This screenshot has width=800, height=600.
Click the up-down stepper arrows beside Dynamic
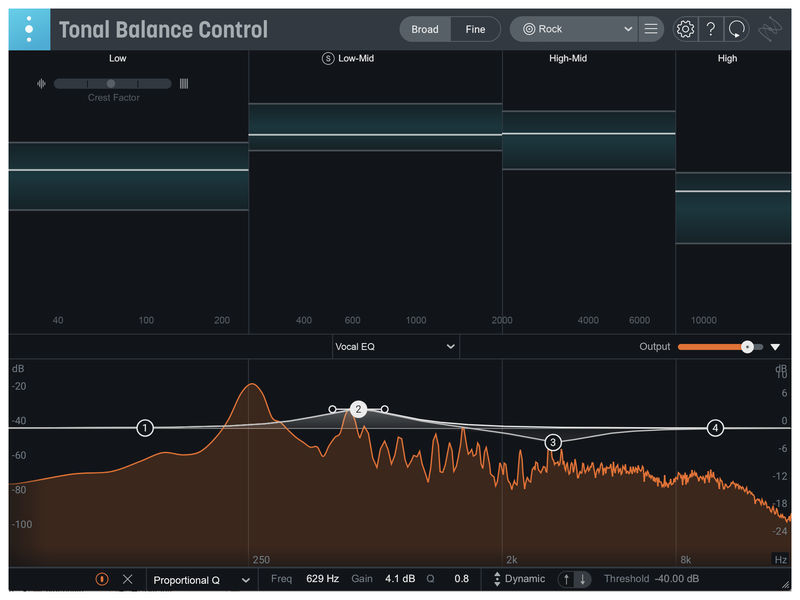(x=497, y=579)
